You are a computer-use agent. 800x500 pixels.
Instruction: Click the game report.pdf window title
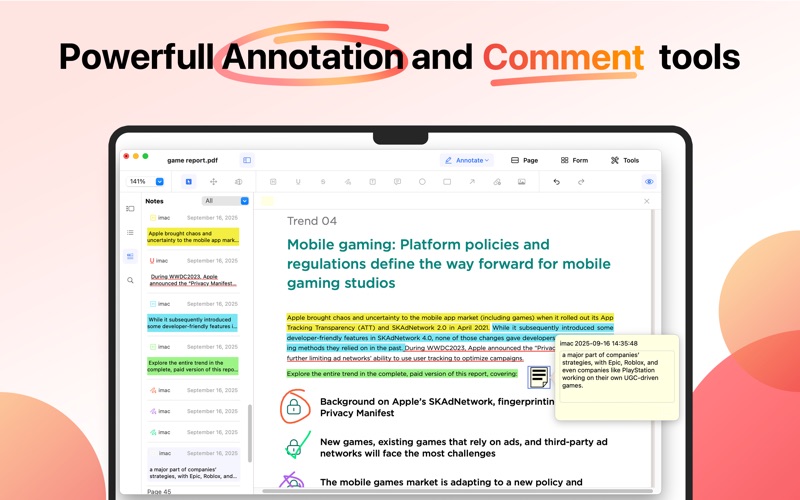click(192, 160)
